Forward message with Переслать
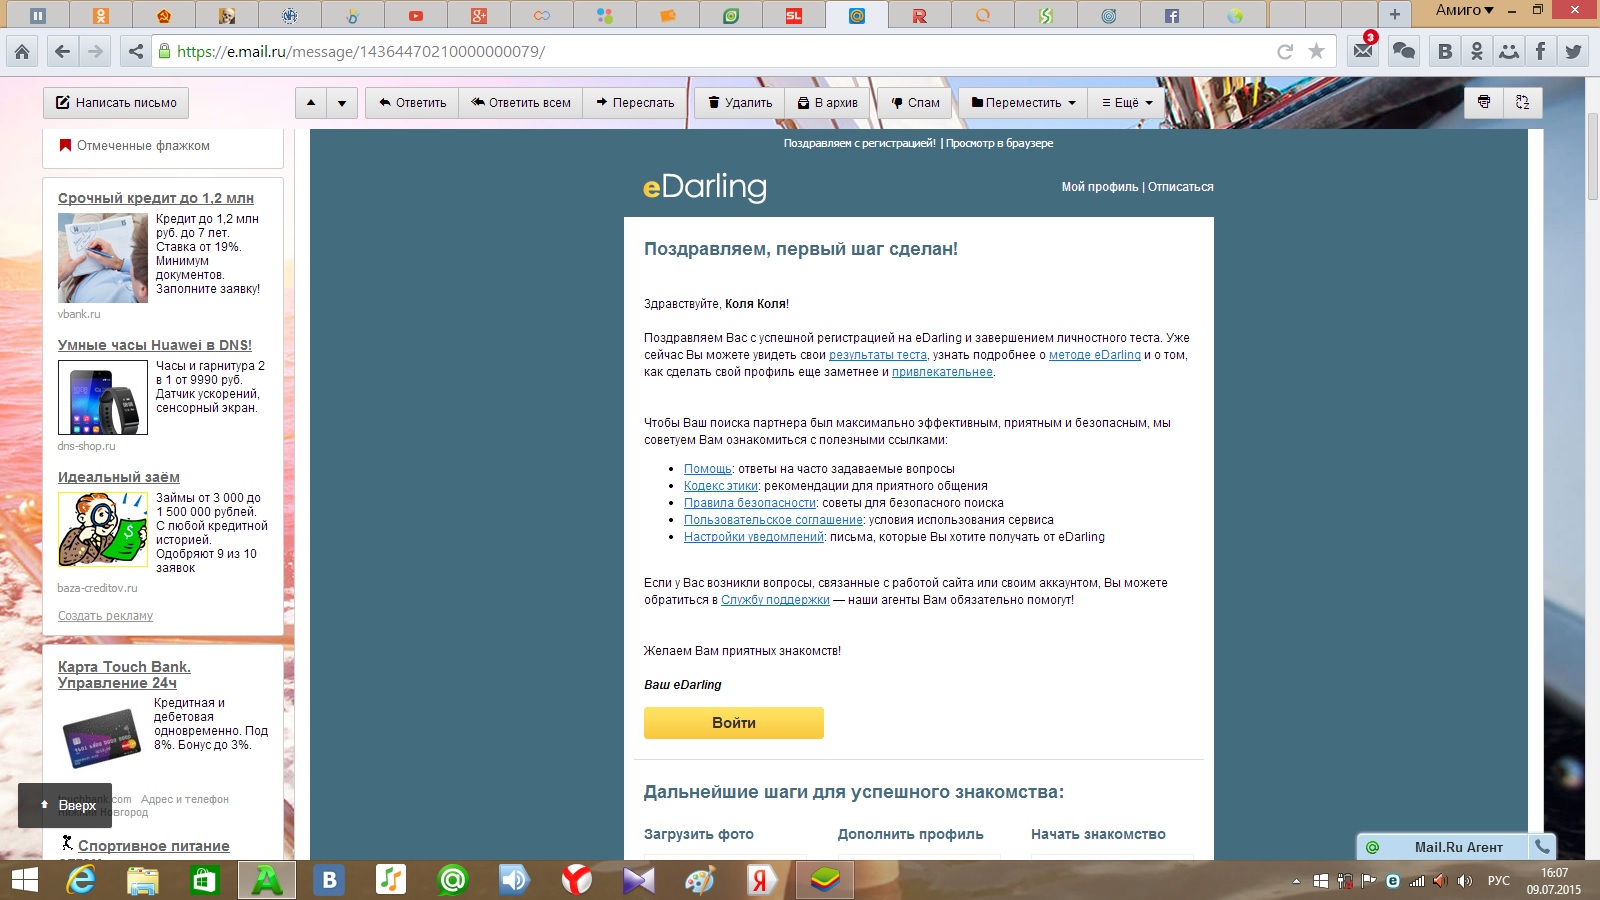 [635, 102]
